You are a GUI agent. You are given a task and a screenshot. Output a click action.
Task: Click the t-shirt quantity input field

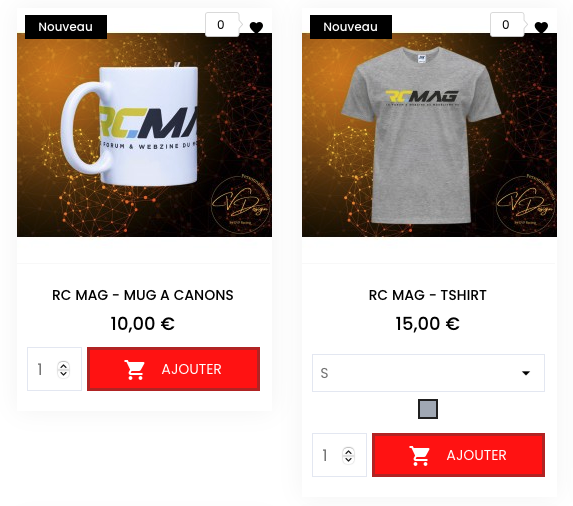[327, 455]
